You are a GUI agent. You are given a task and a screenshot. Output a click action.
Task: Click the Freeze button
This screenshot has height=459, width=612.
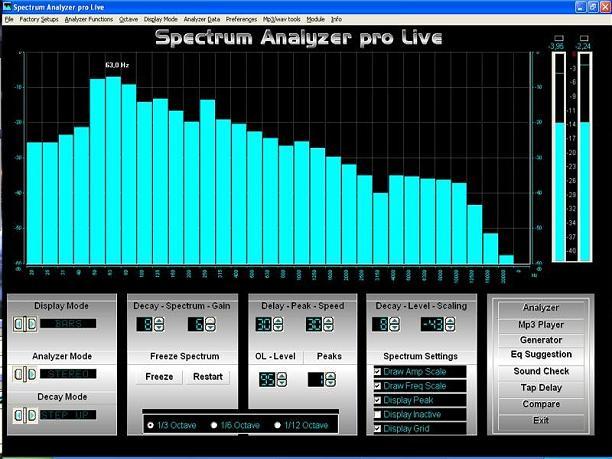tap(159, 377)
